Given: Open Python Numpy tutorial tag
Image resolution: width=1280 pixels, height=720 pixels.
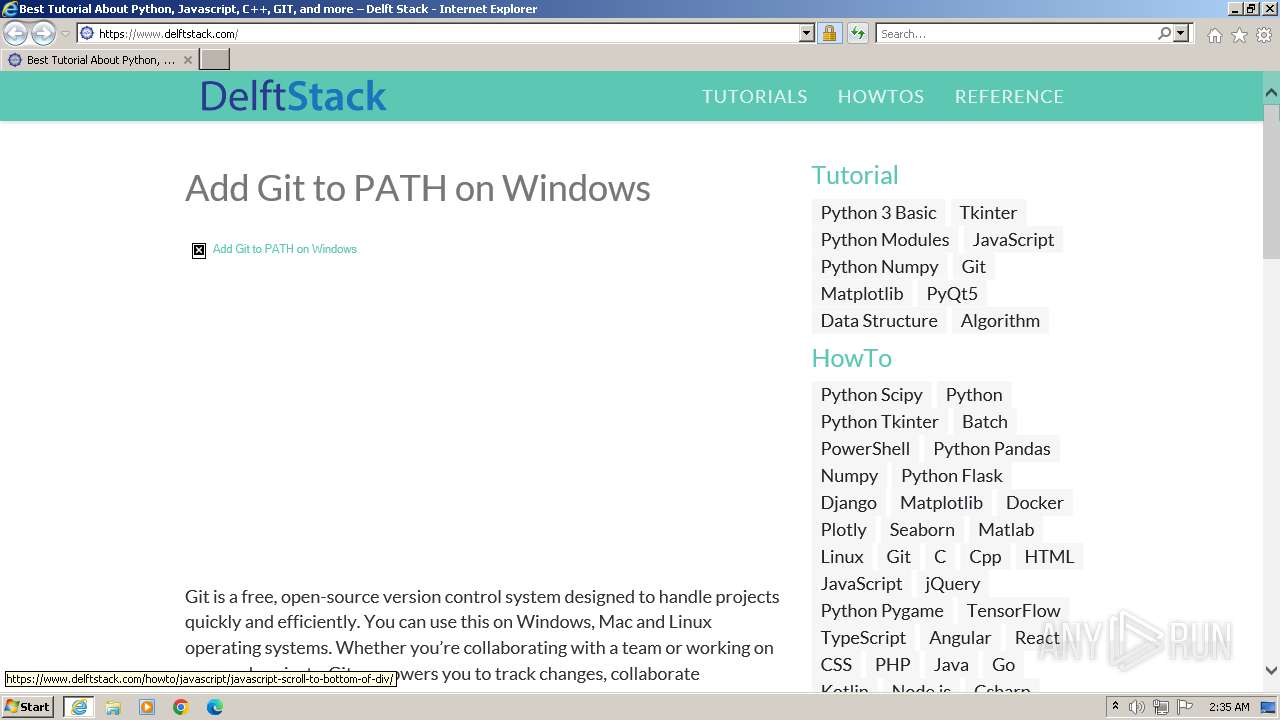Looking at the screenshot, I should [880, 266].
